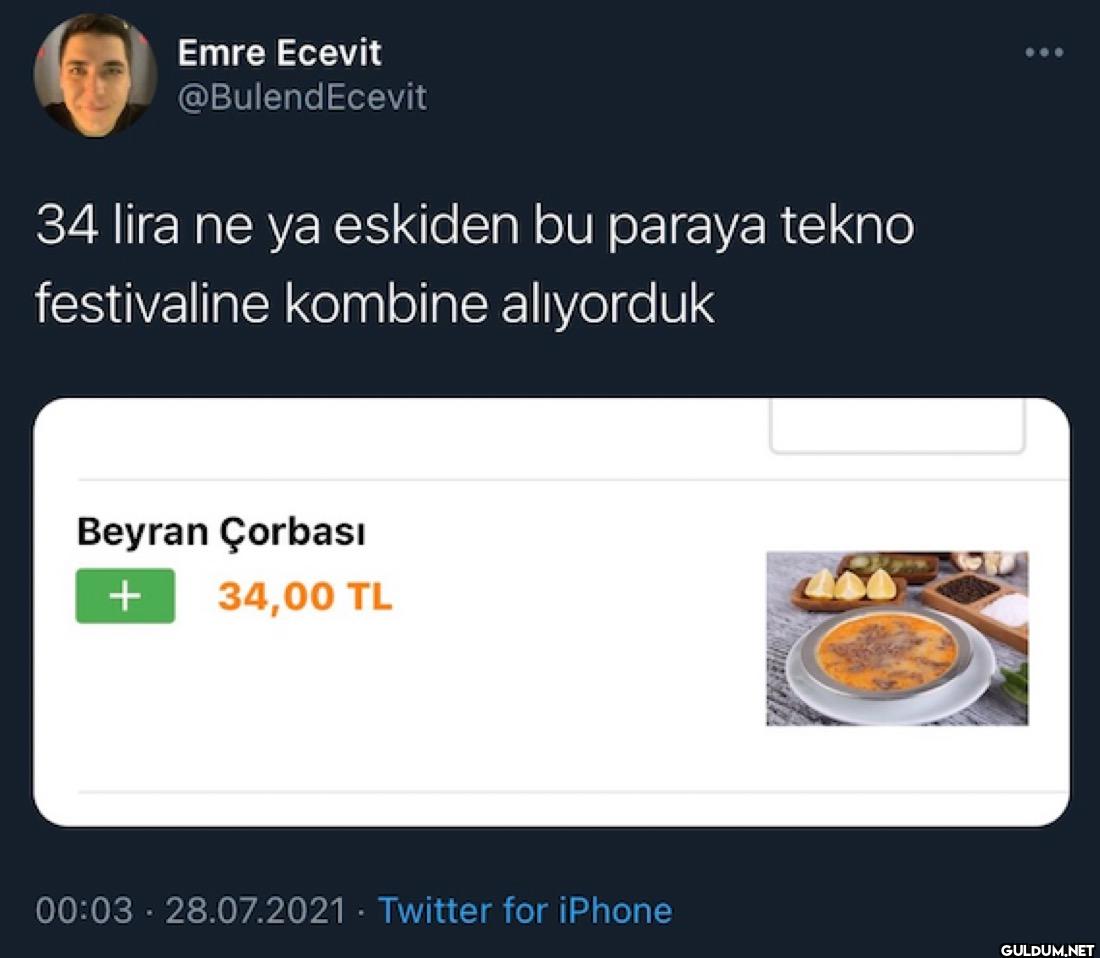Select the Beyran Çorbası item title
This screenshot has width=1100, height=958.
pos(221,532)
